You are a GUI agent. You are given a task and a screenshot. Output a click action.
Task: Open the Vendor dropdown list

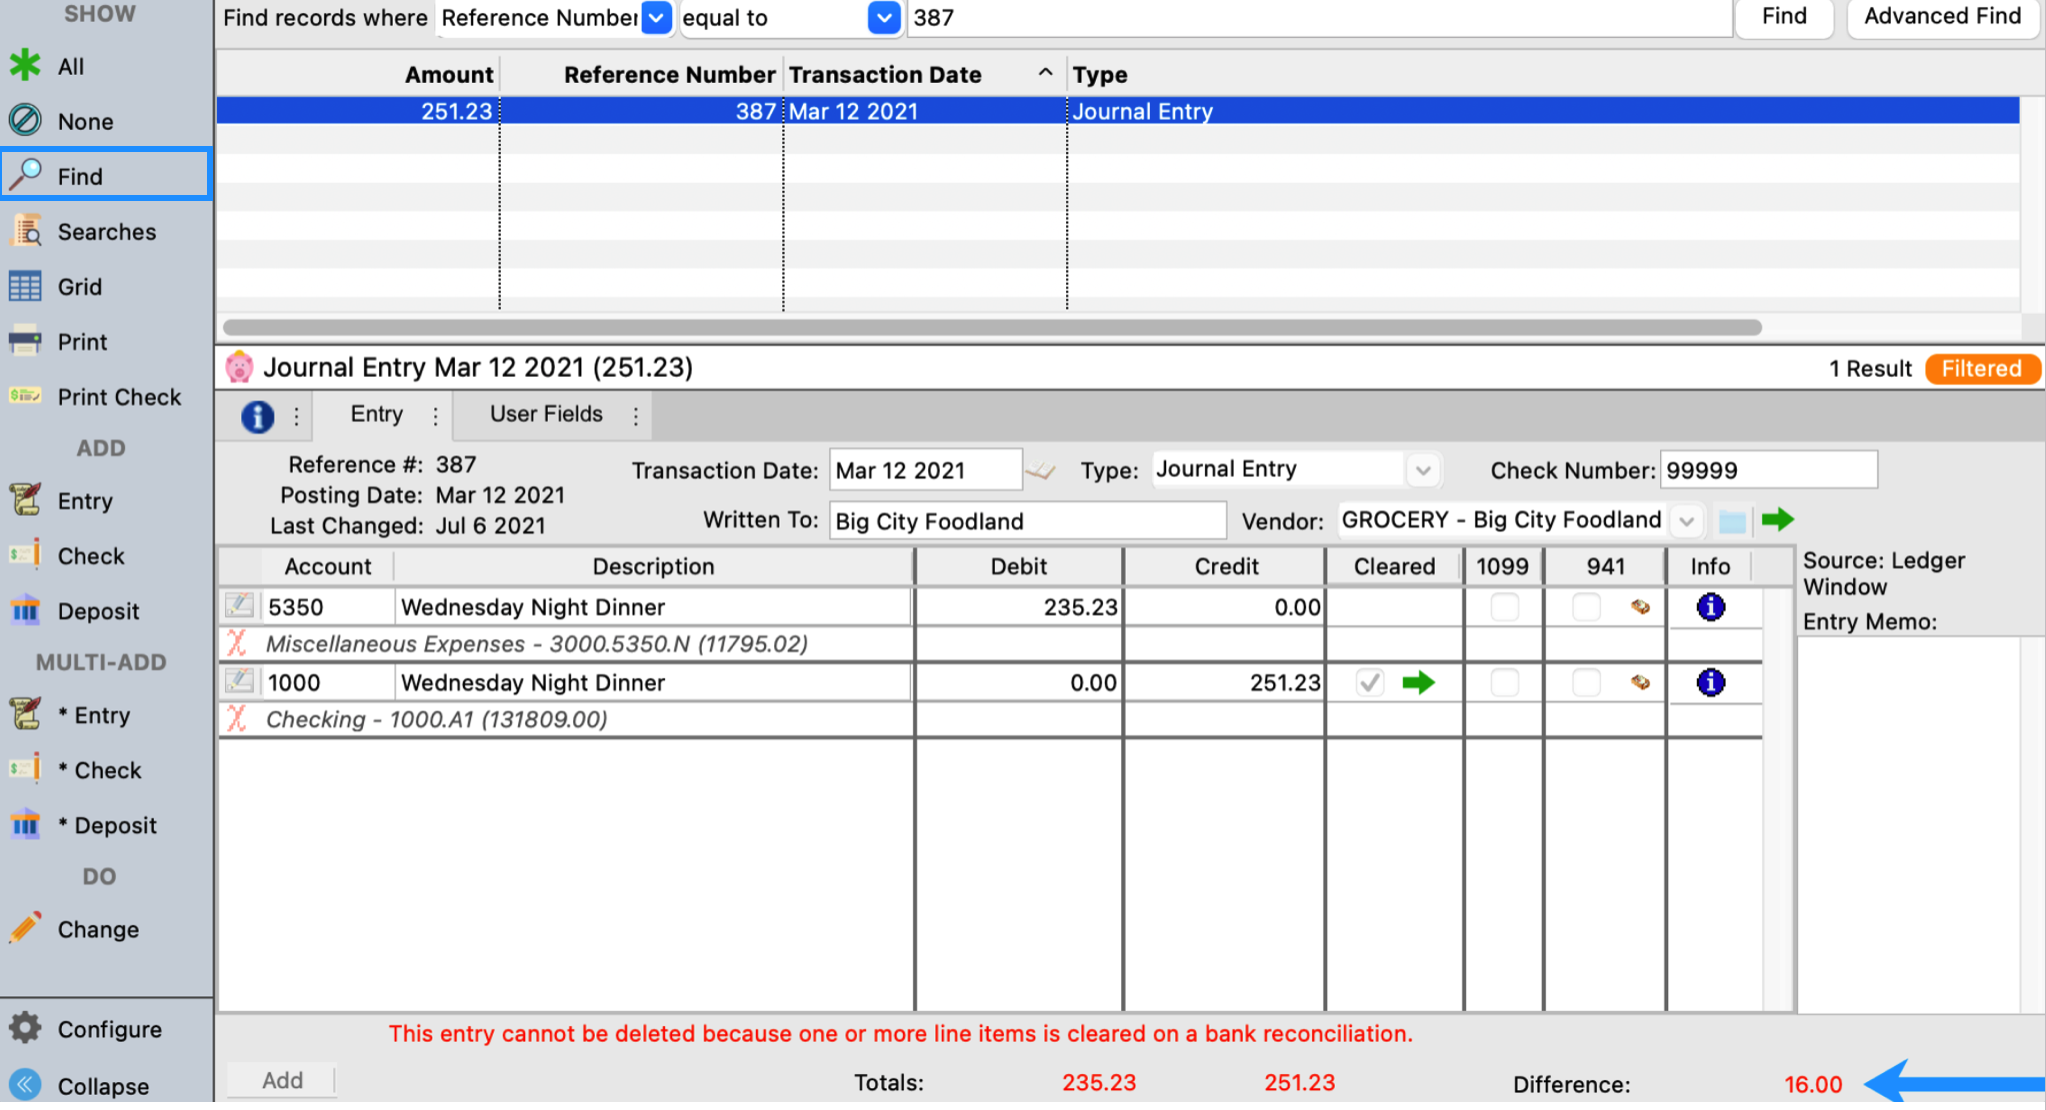click(1686, 521)
